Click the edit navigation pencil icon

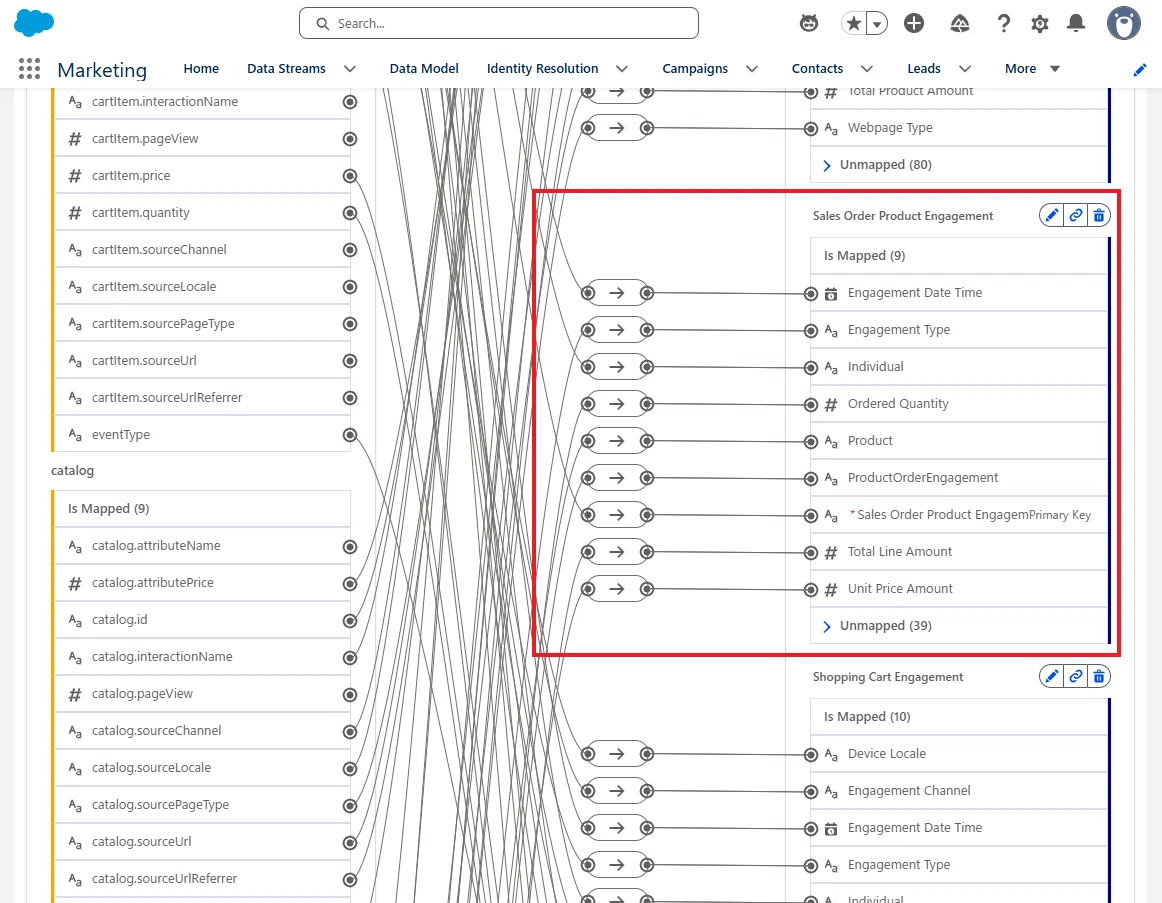1140,69
